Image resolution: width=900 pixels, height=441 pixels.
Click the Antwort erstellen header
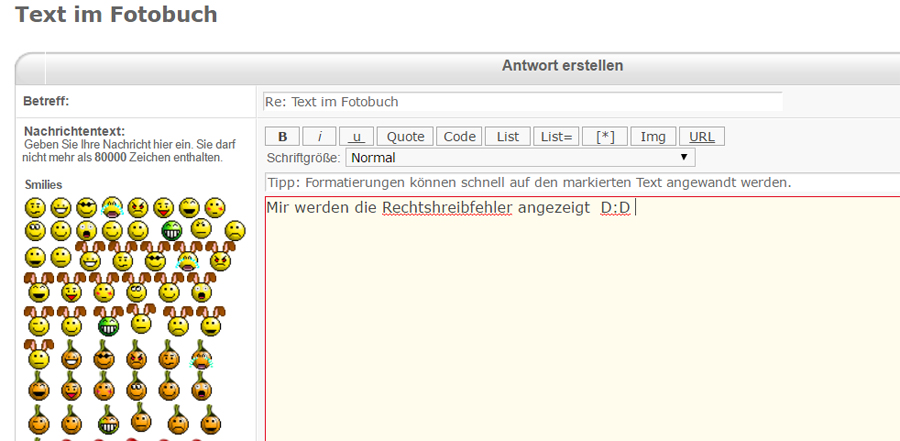562,65
